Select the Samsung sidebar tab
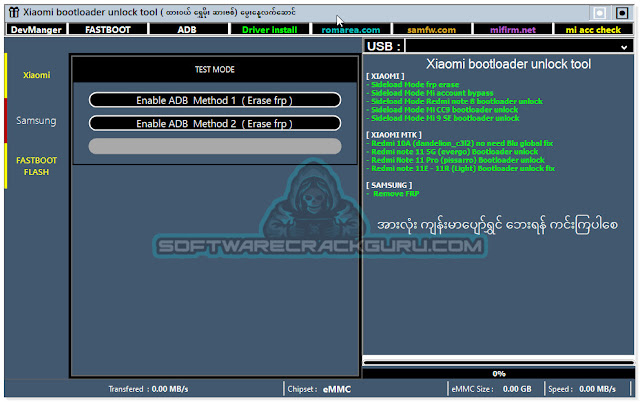This screenshot has height=402, width=640. [36, 121]
